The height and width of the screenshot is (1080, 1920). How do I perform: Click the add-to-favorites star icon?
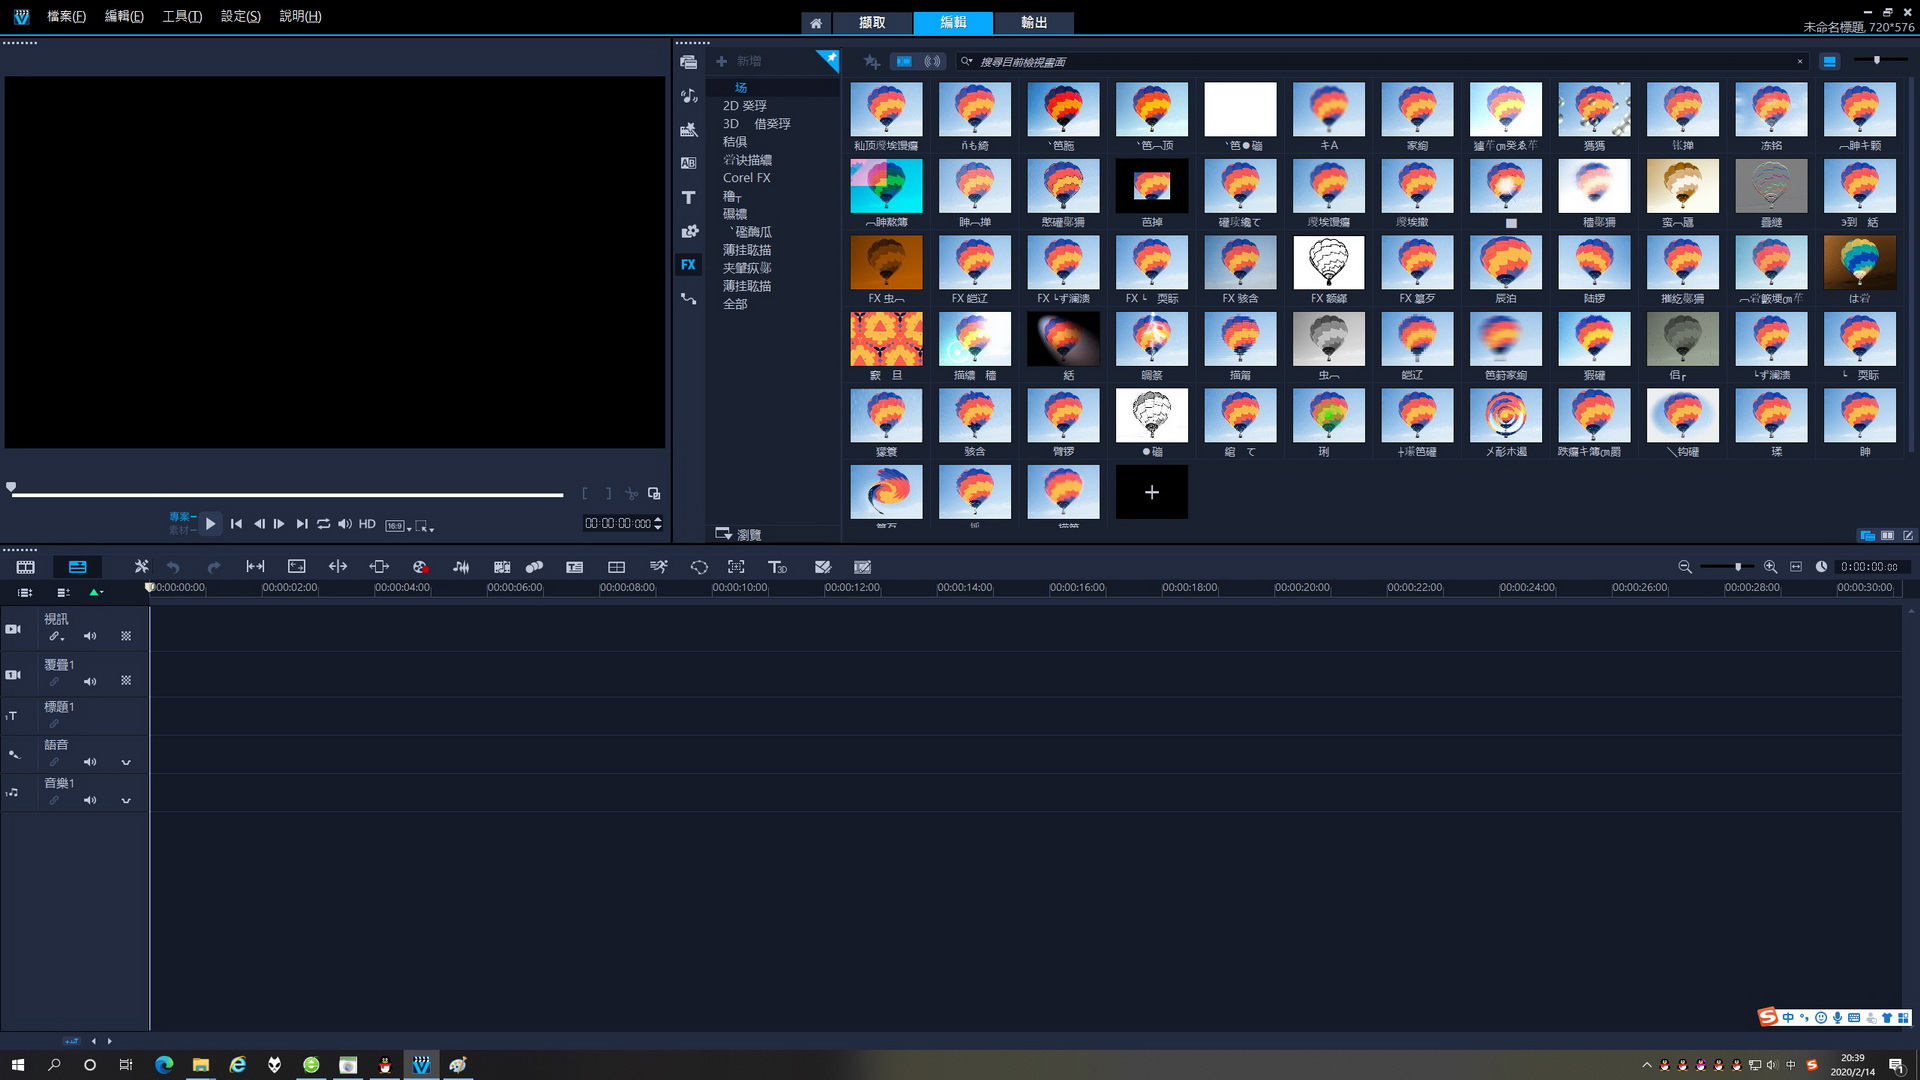871,62
